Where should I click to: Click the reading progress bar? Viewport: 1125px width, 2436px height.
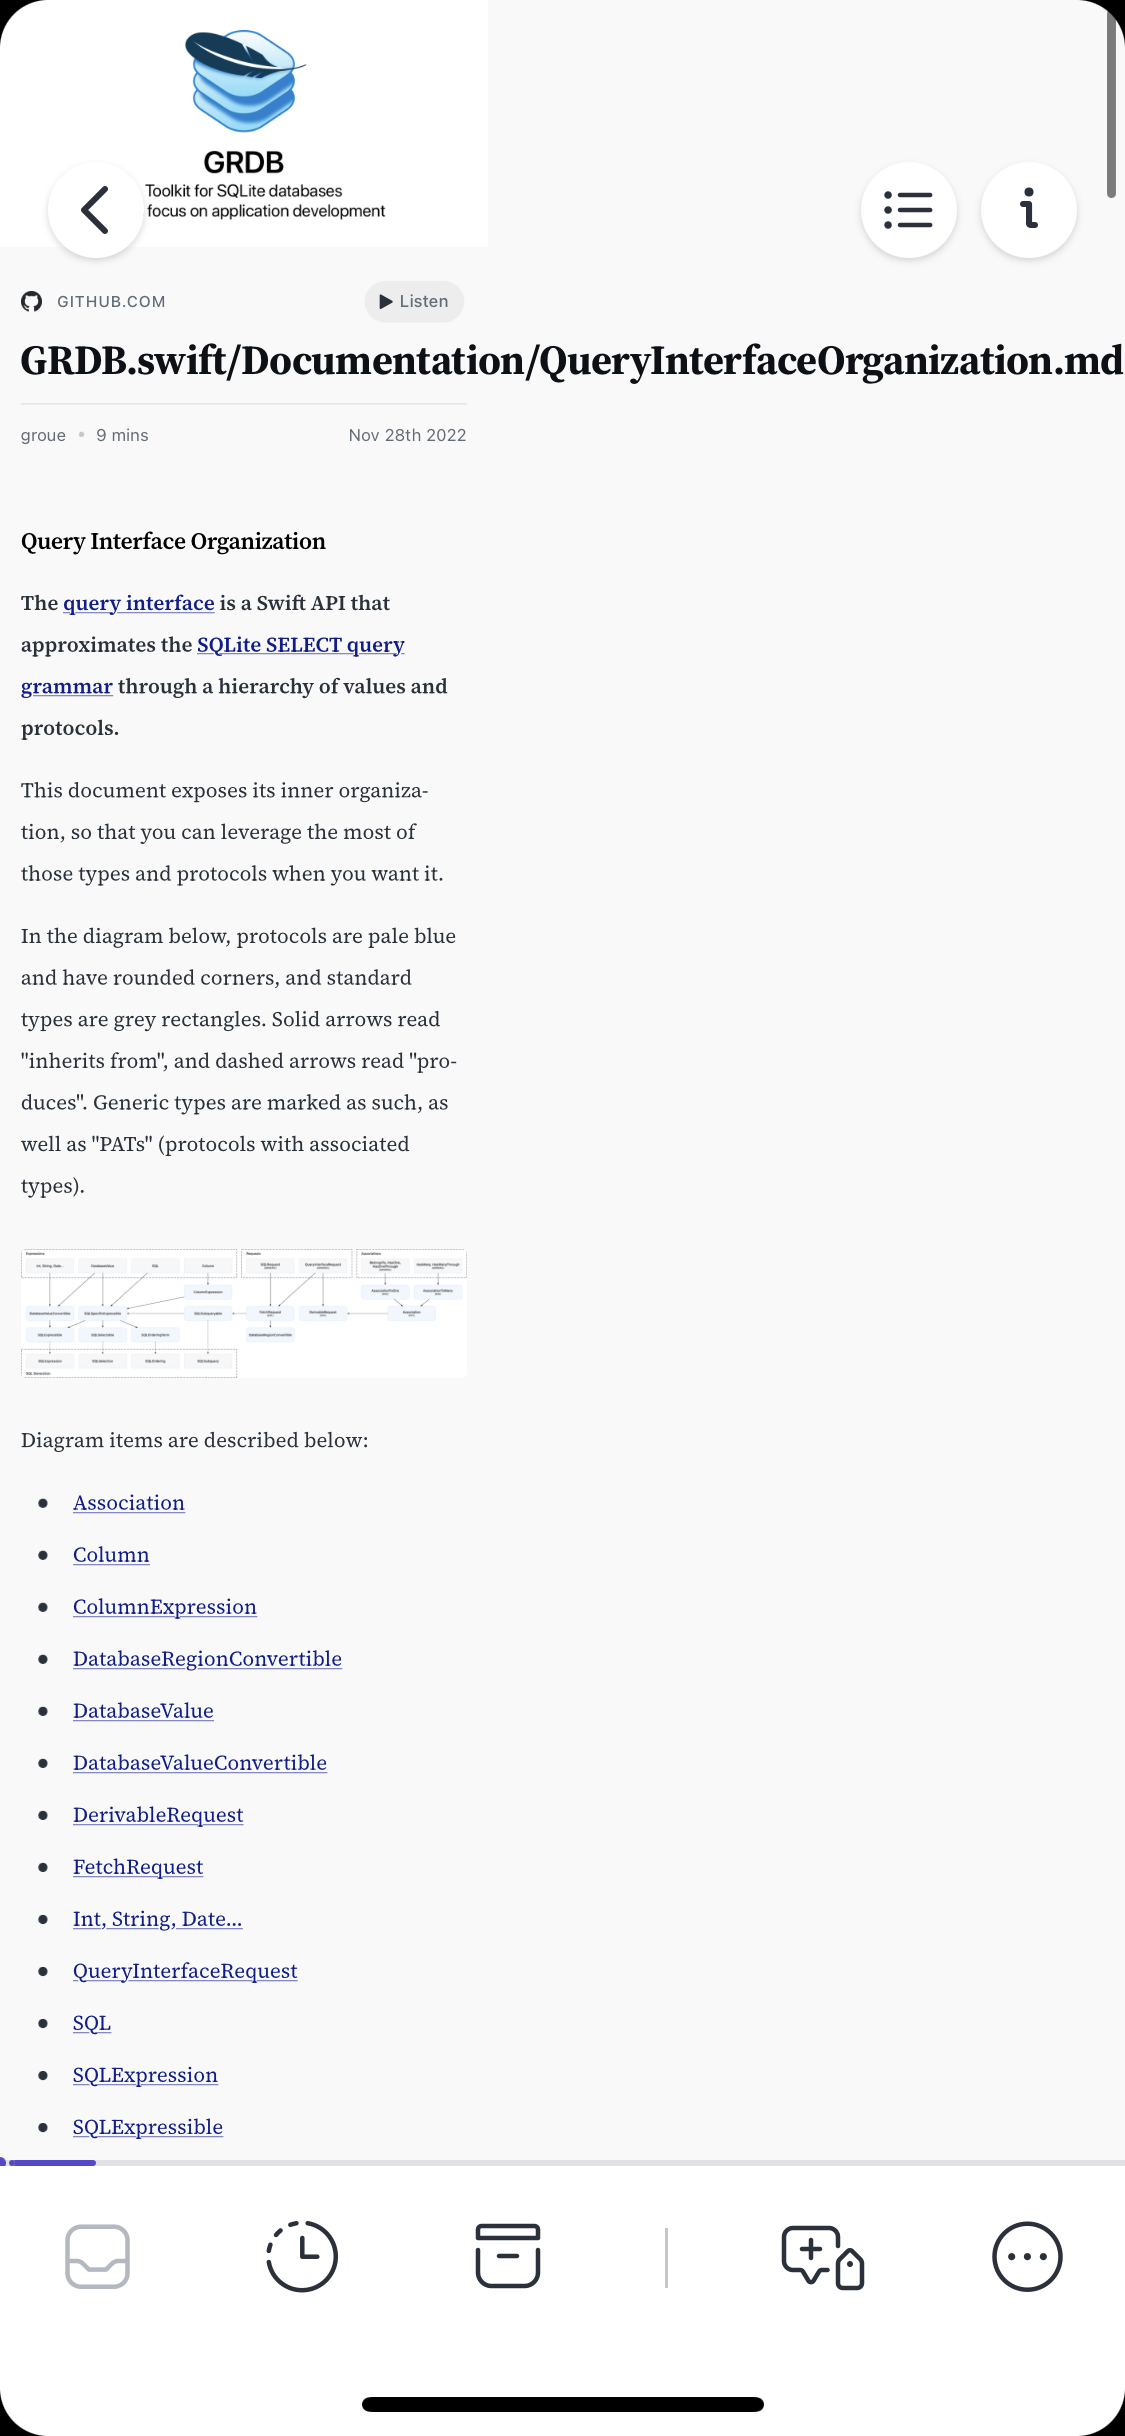pyautogui.click(x=562, y=2162)
